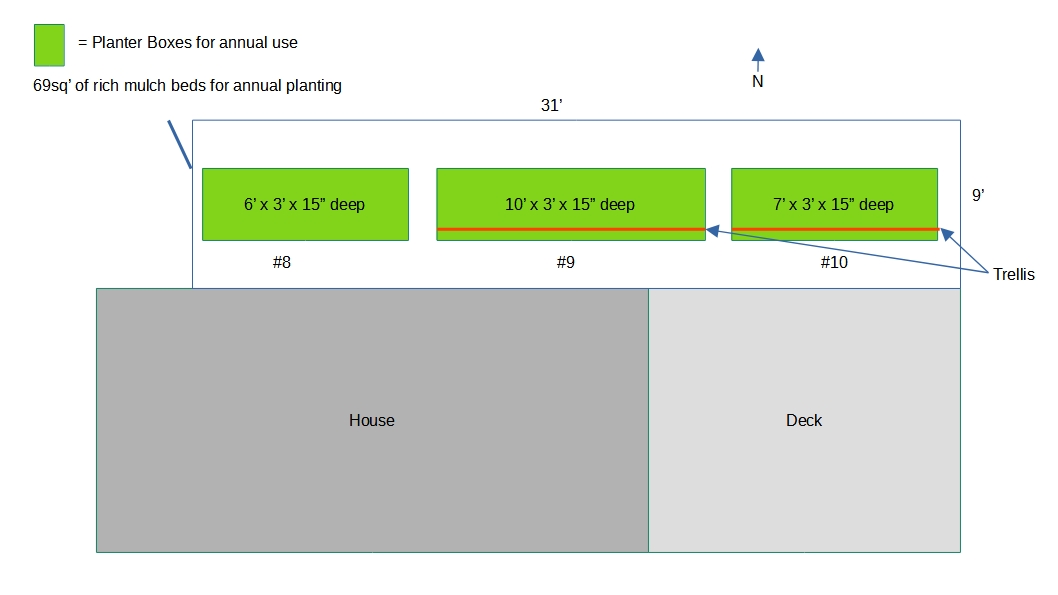Select the 6' x 3' planter box
The width and height of the screenshot is (1058, 595).
[x=305, y=203]
